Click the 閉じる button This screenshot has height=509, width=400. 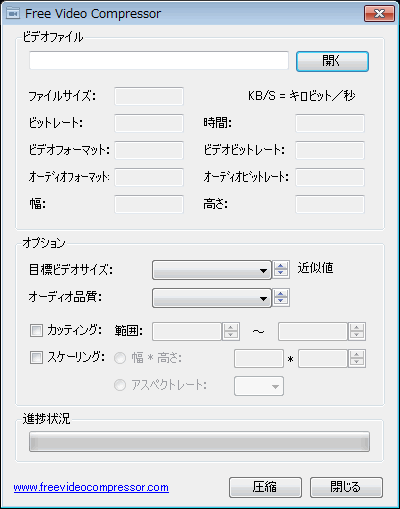click(346, 487)
